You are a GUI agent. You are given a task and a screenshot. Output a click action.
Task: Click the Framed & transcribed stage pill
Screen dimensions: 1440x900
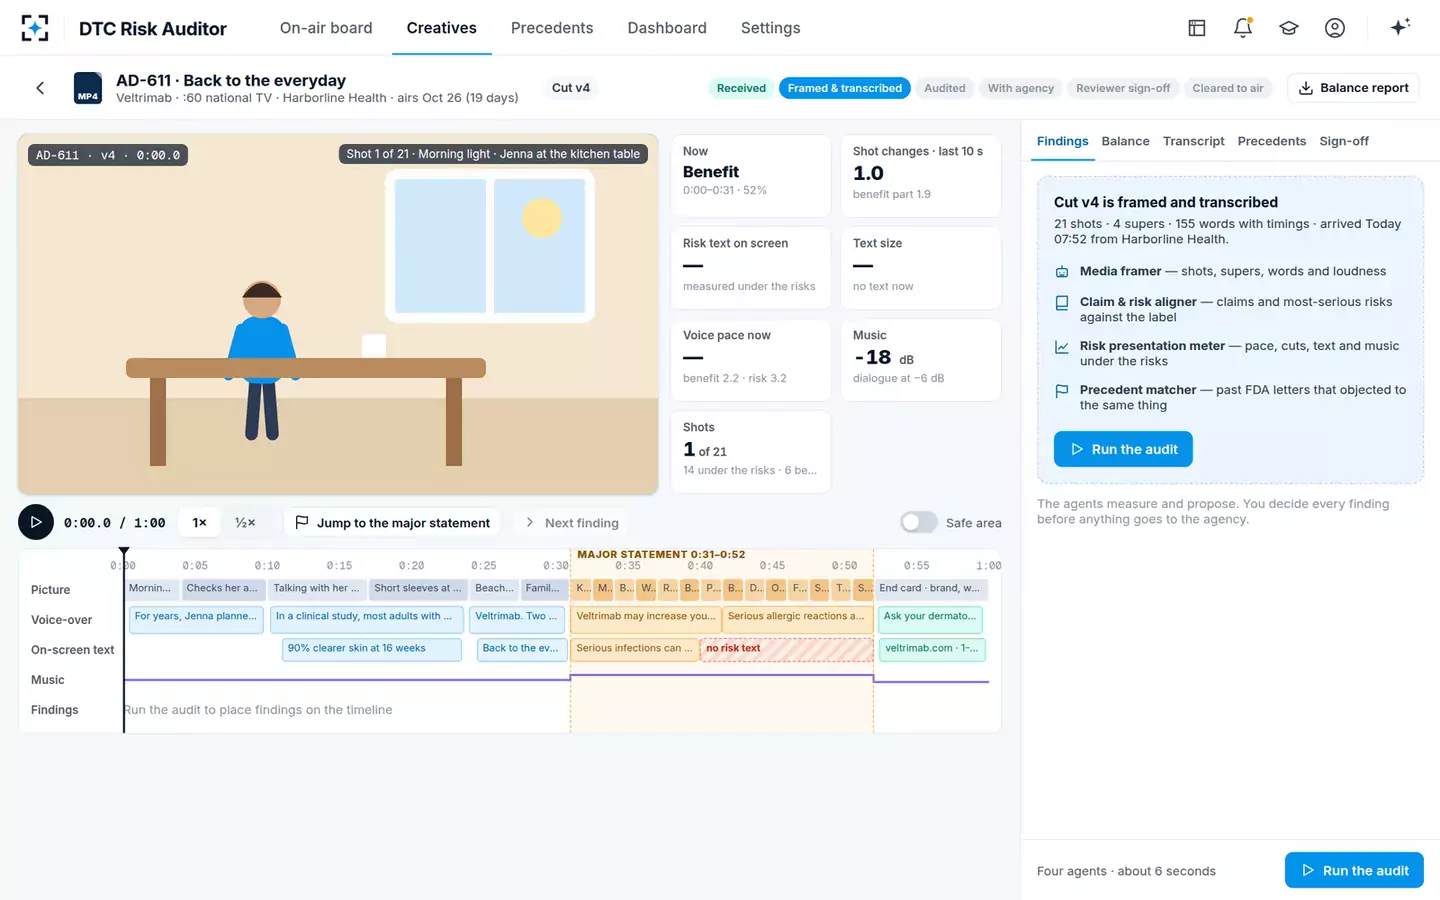click(x=844, y=88)
